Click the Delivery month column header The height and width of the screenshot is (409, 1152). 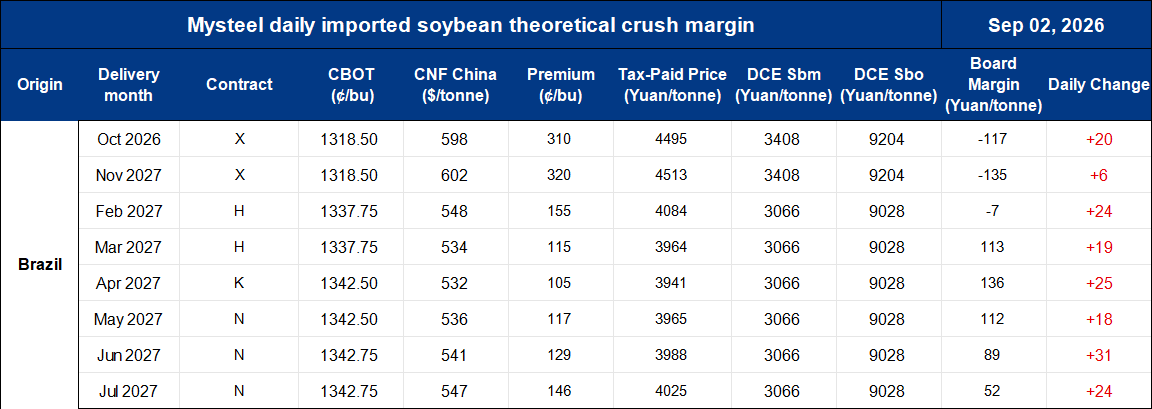point(129,84)
